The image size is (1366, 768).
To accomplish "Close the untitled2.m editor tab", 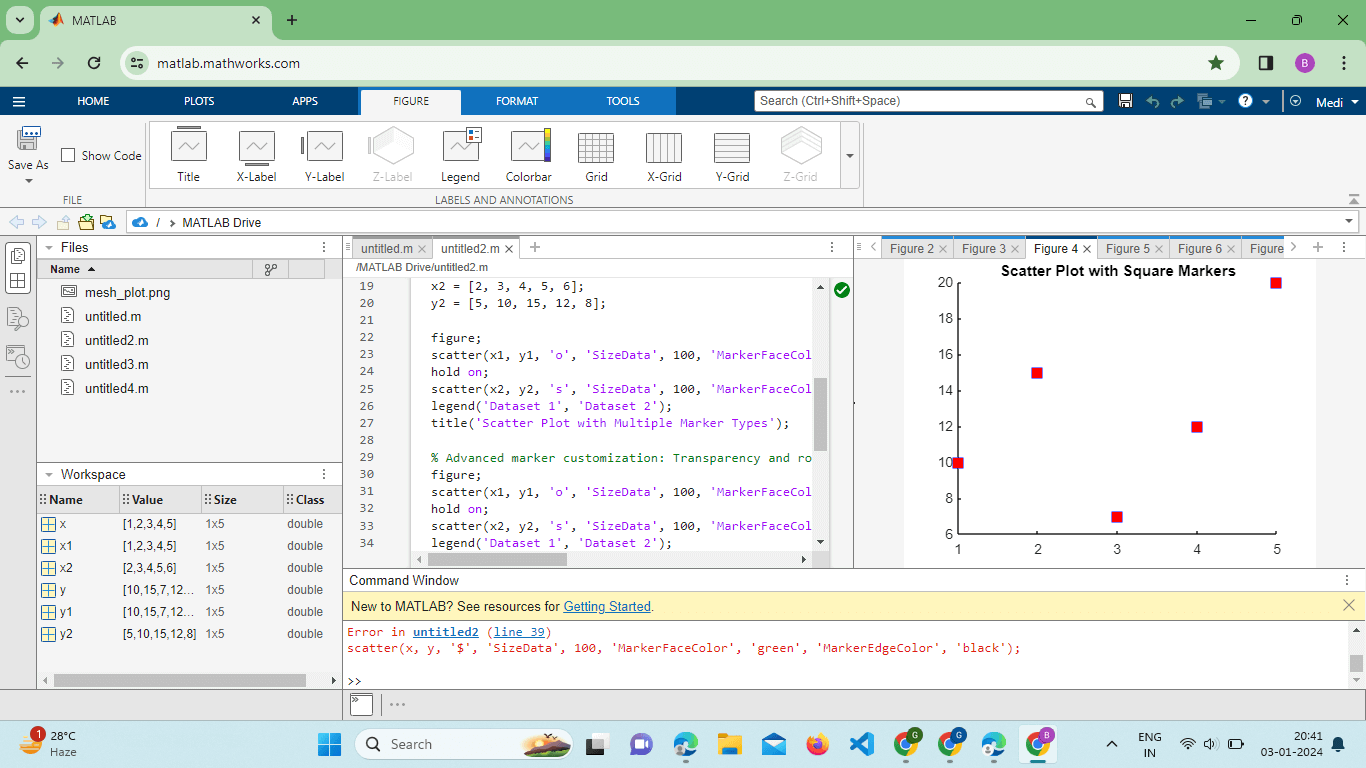I will [x=509, y=249].
